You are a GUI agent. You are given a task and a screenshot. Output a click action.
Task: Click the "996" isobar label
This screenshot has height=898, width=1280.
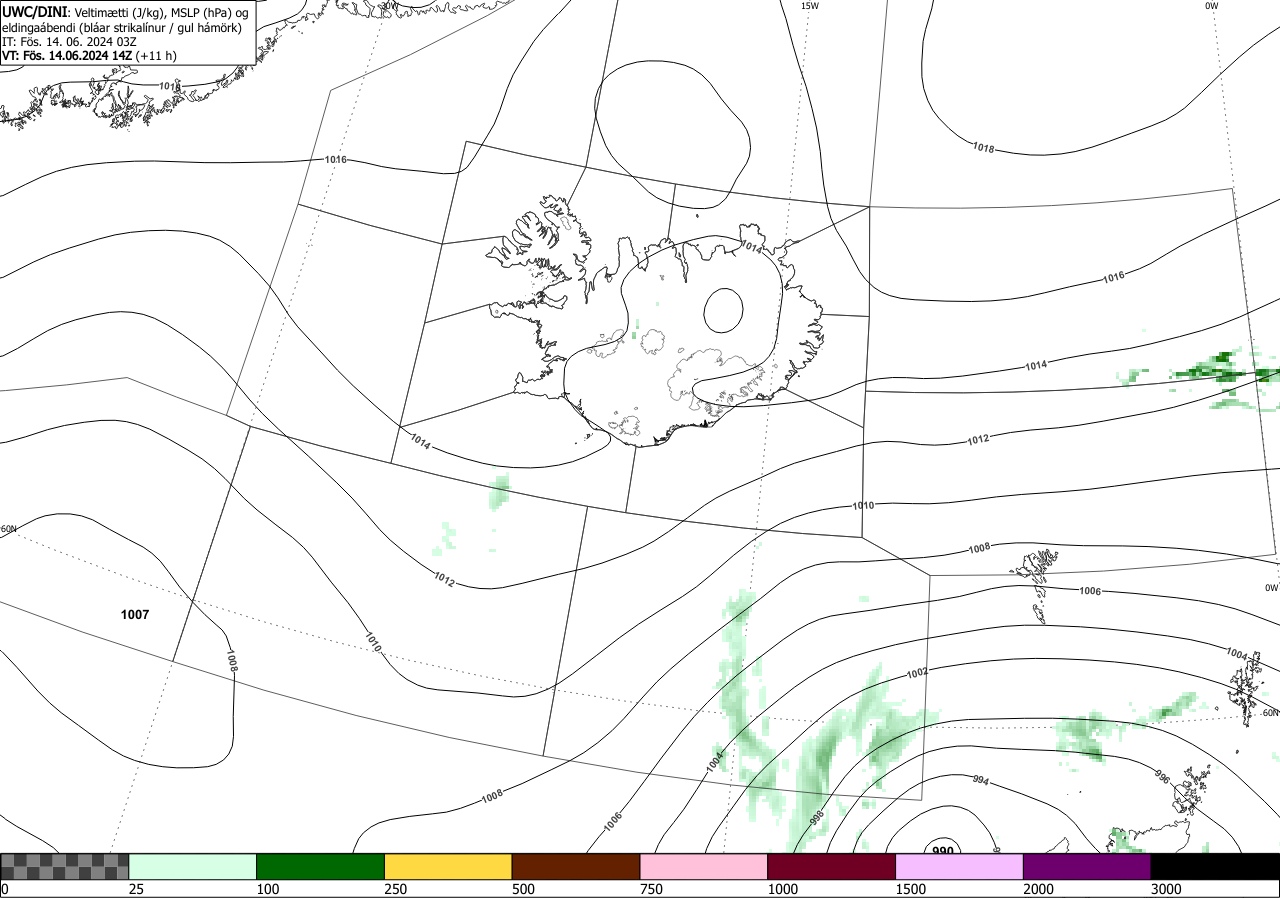click(x=1162, y=776)
